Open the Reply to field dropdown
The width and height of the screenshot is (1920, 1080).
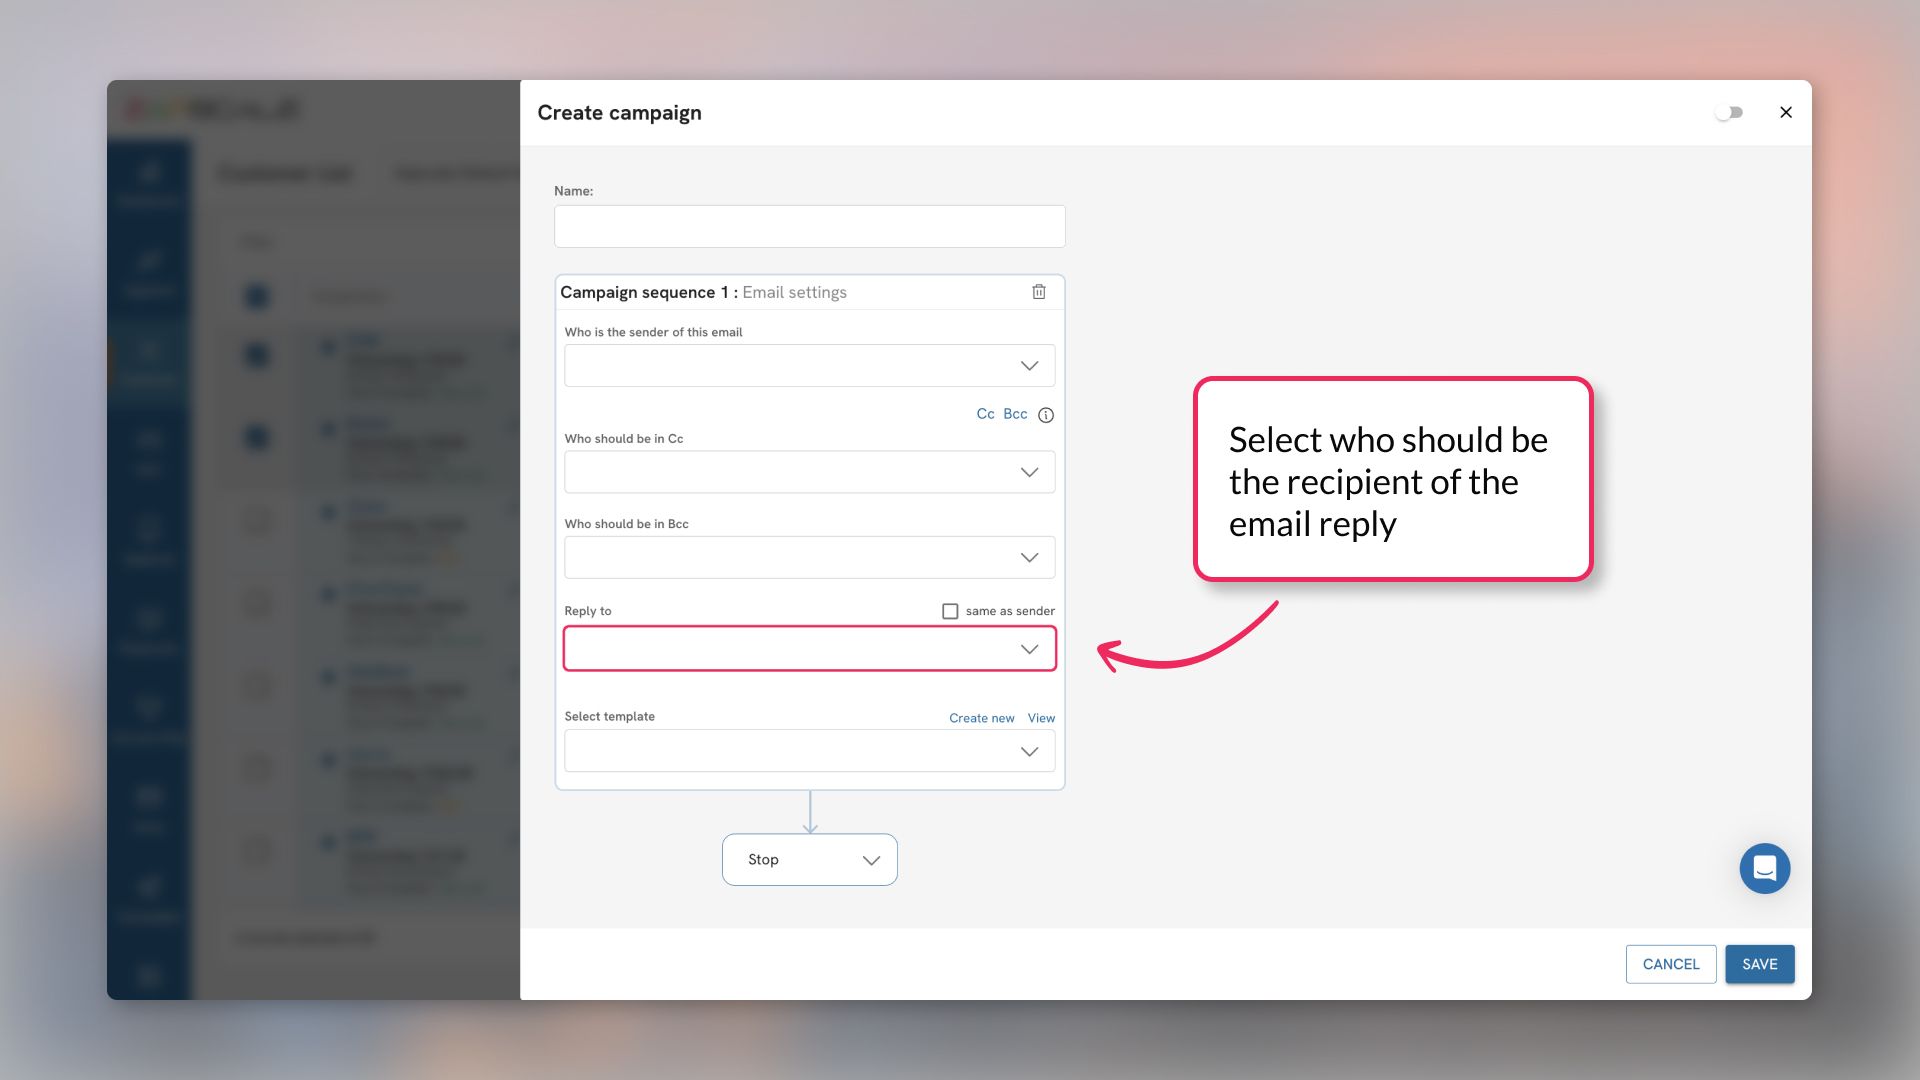(1030, 647)
